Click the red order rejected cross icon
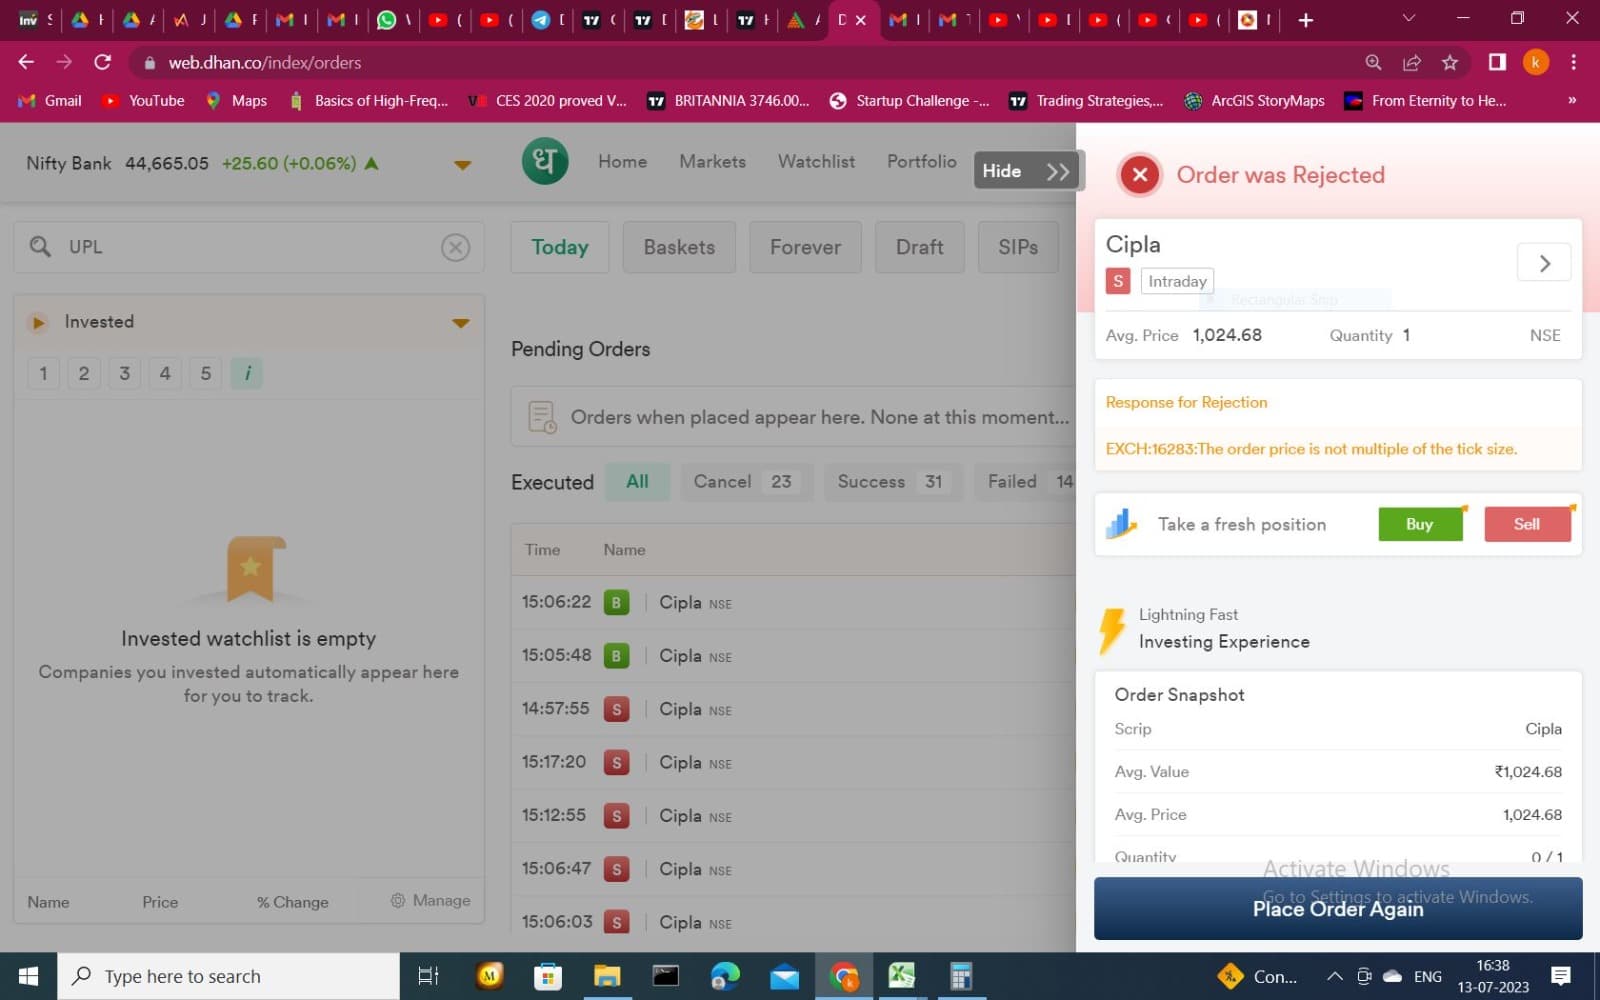 1139,175
